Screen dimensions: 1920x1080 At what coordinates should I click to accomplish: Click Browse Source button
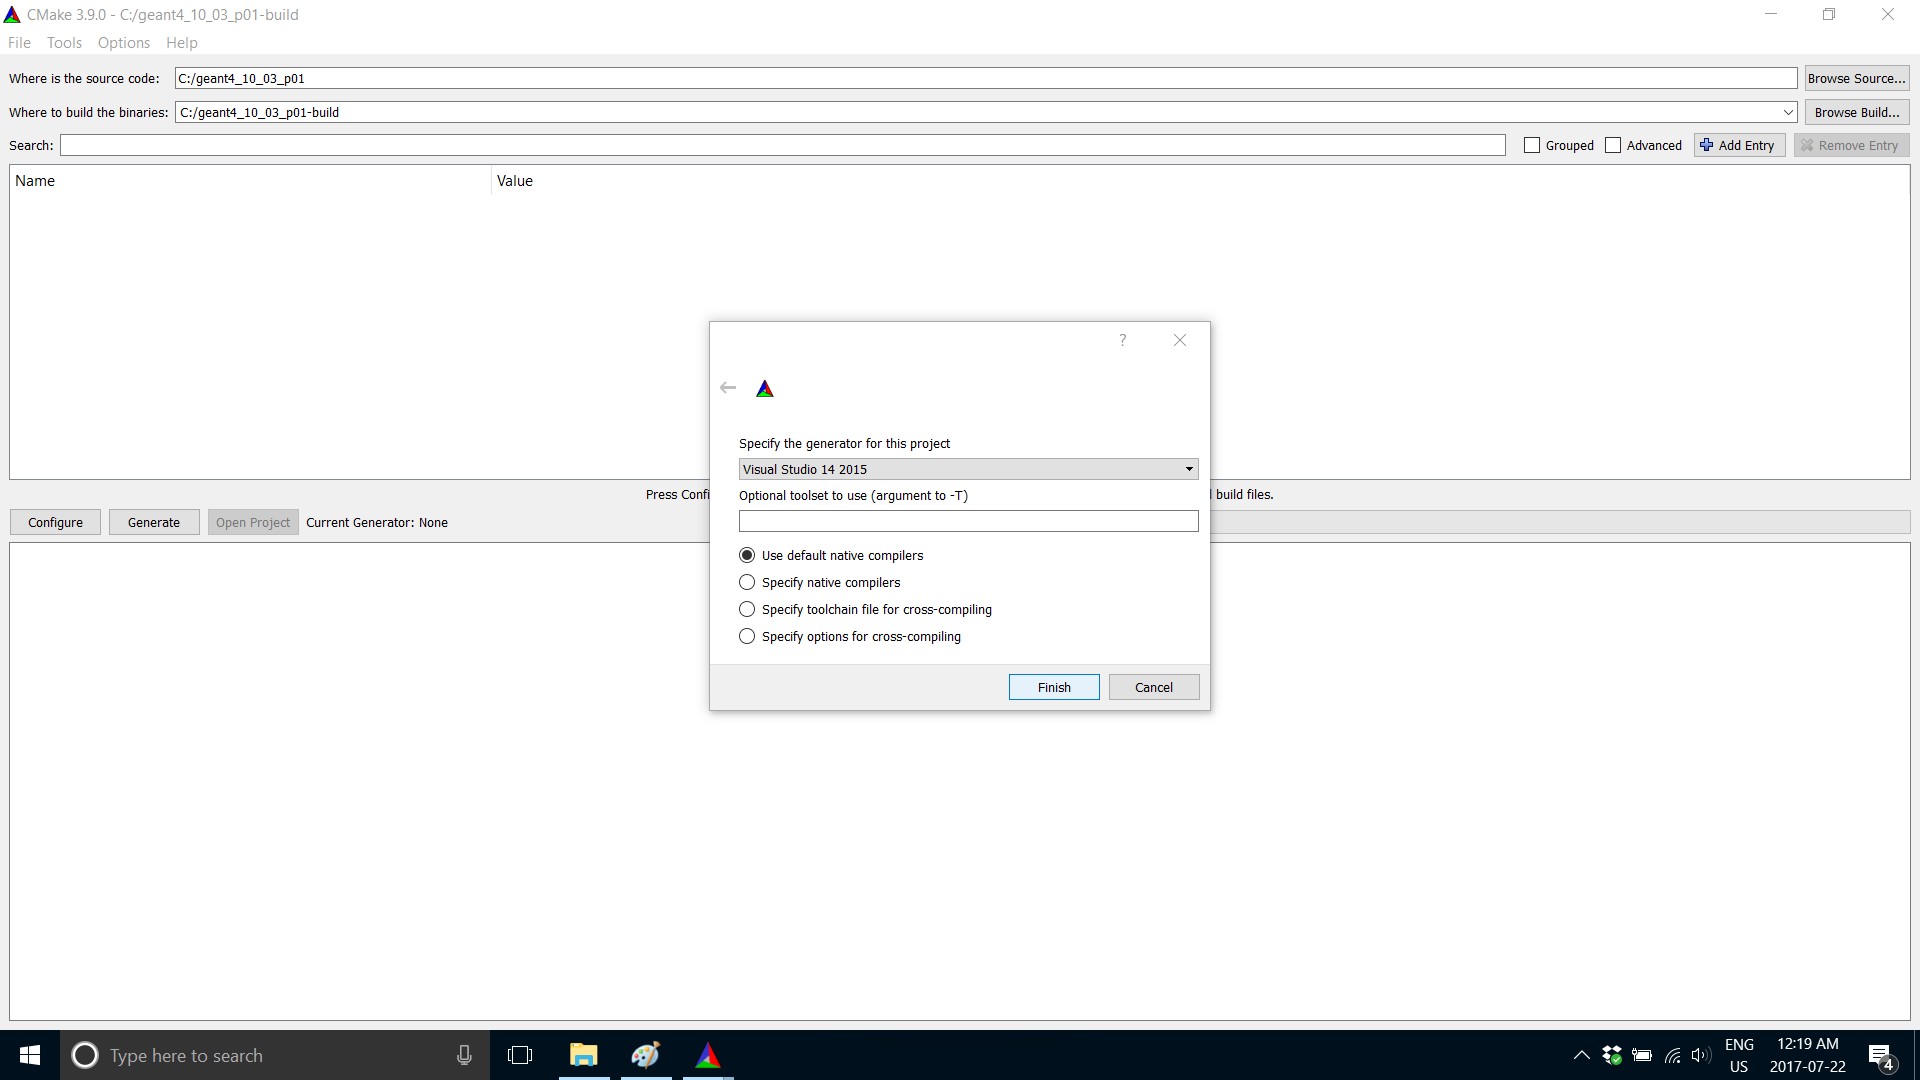pyautogui.click(x=1857, y=78)
